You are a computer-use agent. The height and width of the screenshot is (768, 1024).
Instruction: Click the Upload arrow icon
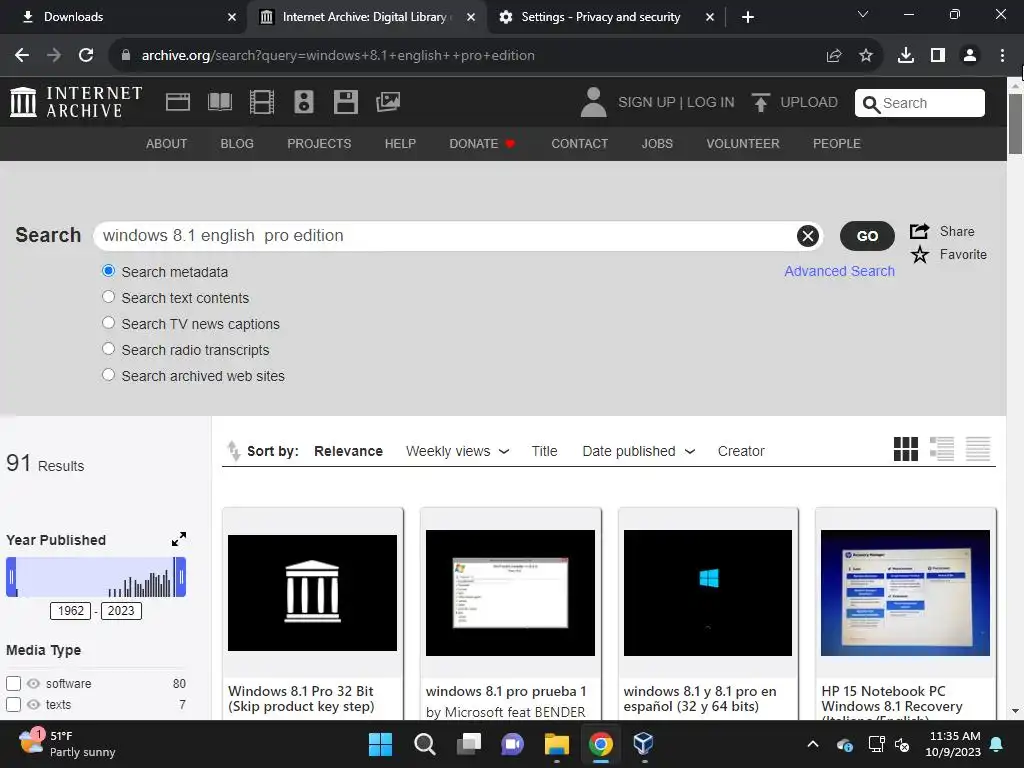click(760, 102)
